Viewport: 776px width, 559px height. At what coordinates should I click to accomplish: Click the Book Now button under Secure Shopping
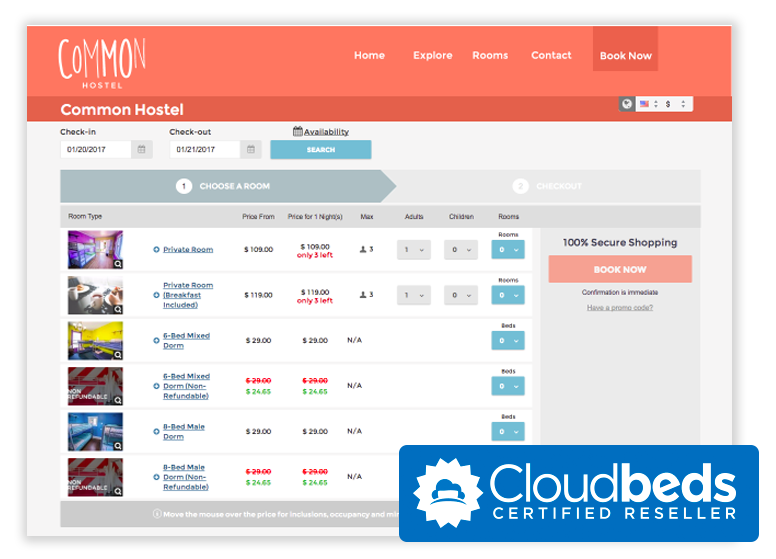click(620, 269)
